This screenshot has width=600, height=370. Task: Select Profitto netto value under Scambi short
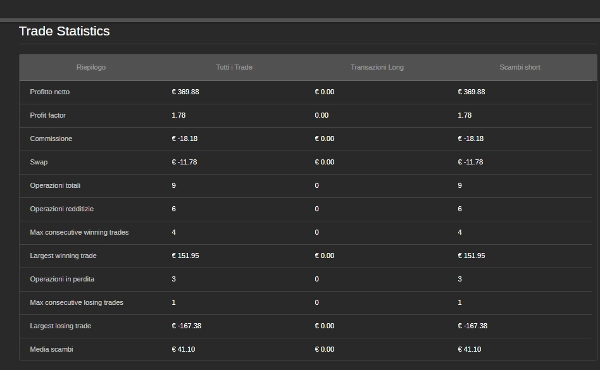(471, 92)
